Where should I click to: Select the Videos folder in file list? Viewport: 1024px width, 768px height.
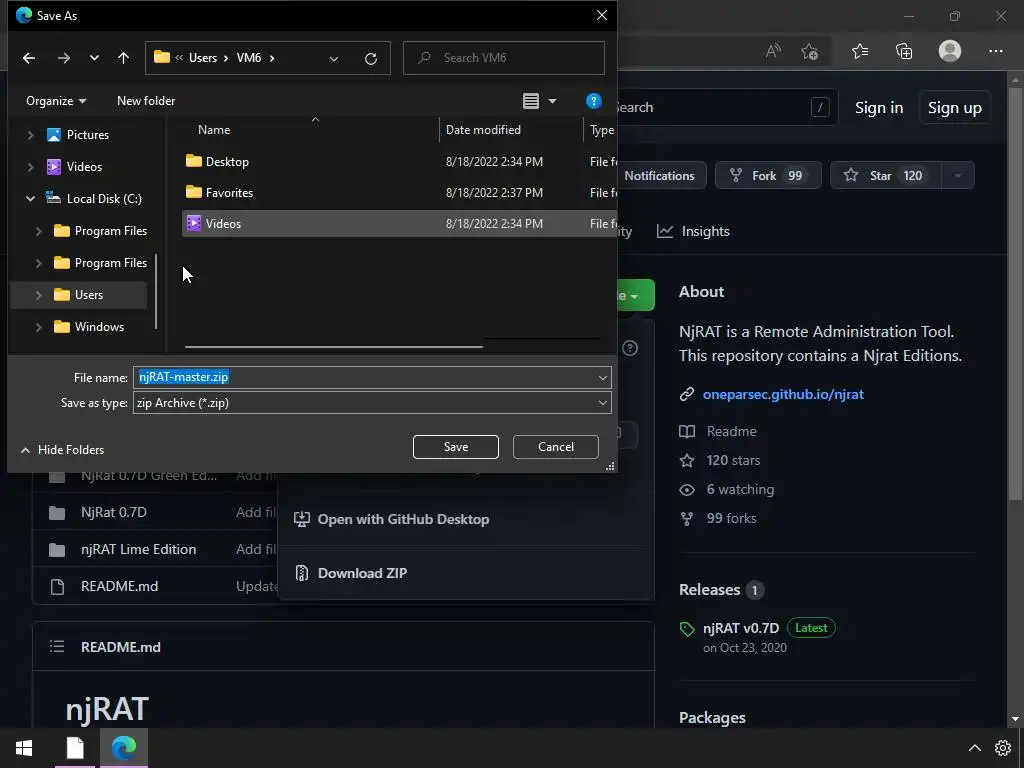pyautogui.click(x=399, y=223)
